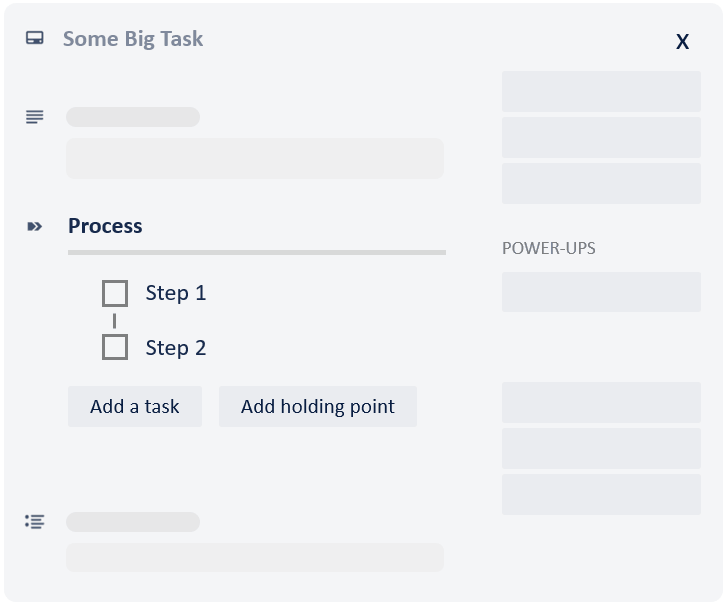726x604 pixels.
Task: Click the checklist icon below the buttons
Action: [x=35, y=522]
